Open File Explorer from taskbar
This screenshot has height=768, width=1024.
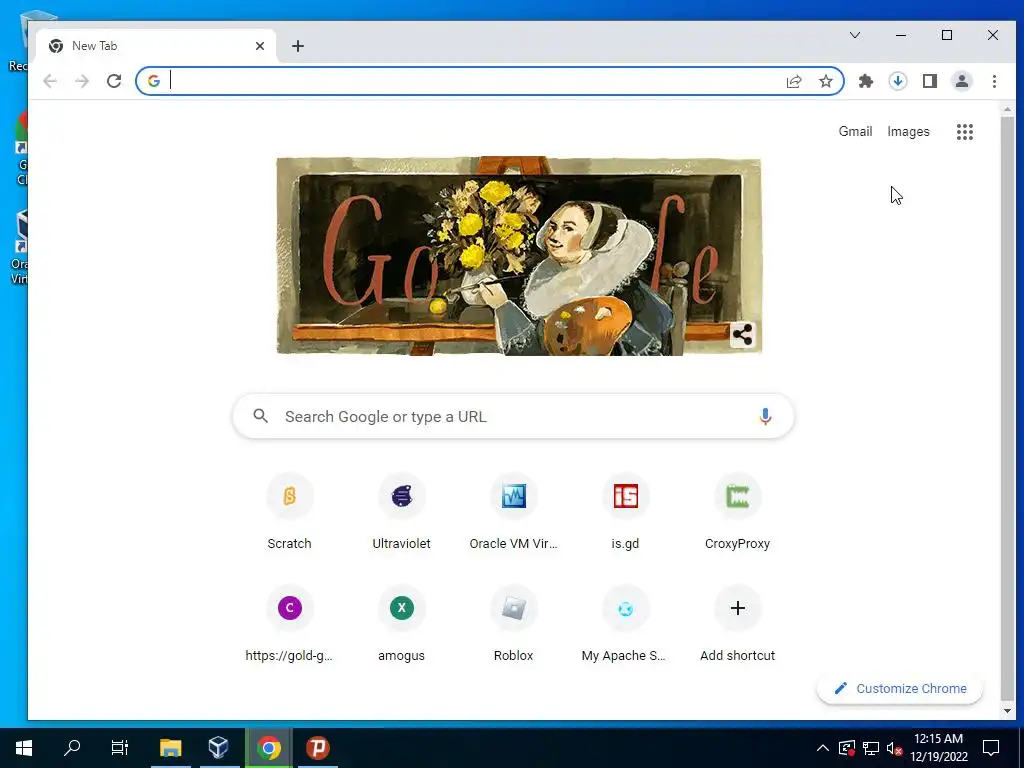pos(171,748)
